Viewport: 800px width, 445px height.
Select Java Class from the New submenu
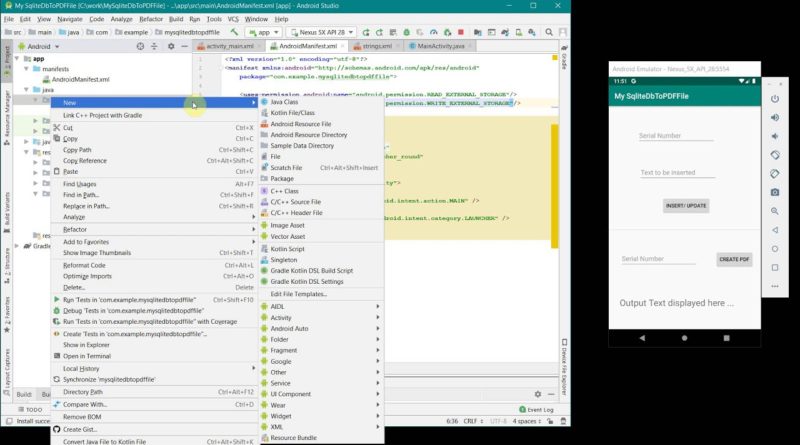coord(284,102)
